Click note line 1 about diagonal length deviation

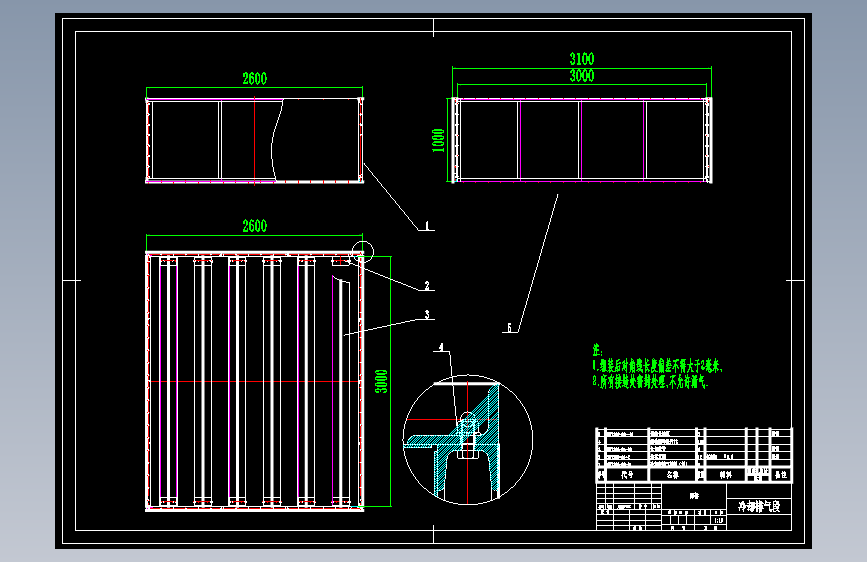pyautogui.click(x=657, y=366)
